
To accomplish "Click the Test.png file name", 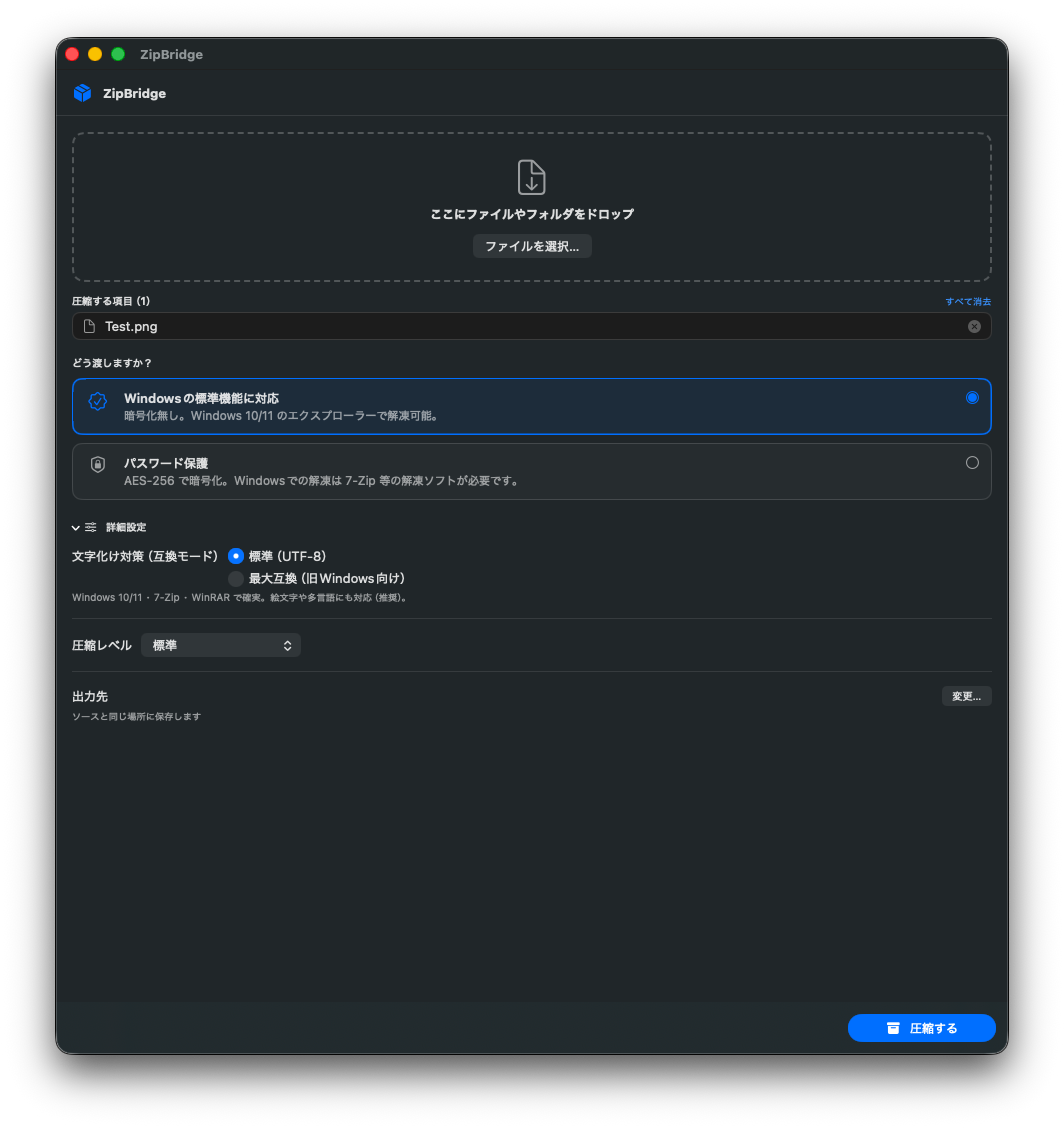I will pyautogui.click(x=131, y=327).
